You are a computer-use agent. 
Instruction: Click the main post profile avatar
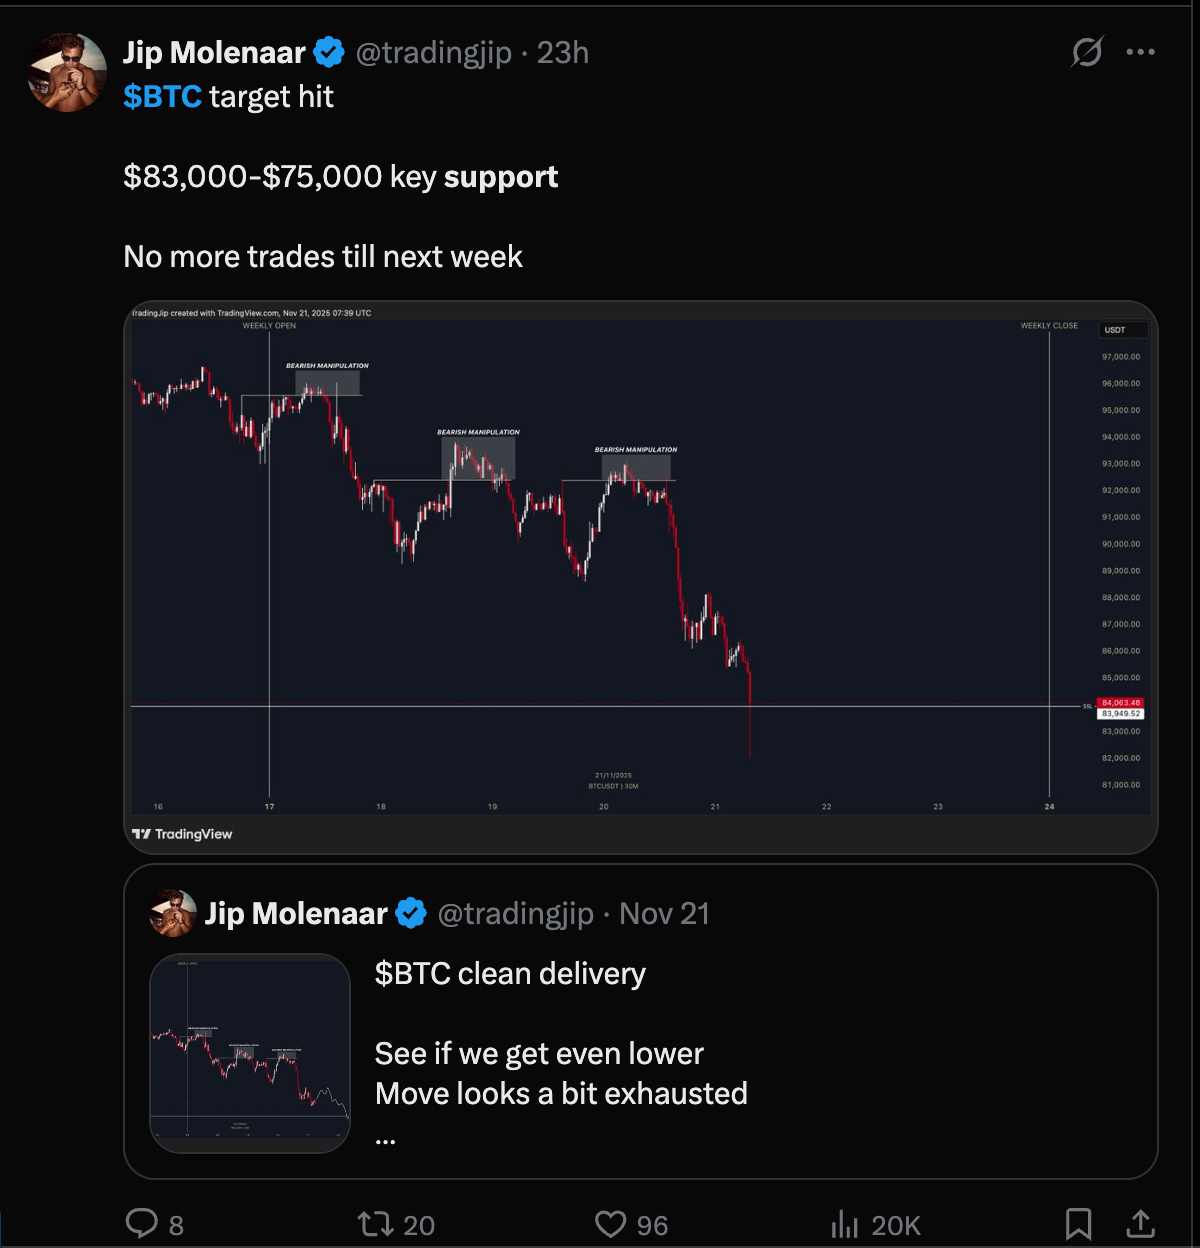(68, 72)
